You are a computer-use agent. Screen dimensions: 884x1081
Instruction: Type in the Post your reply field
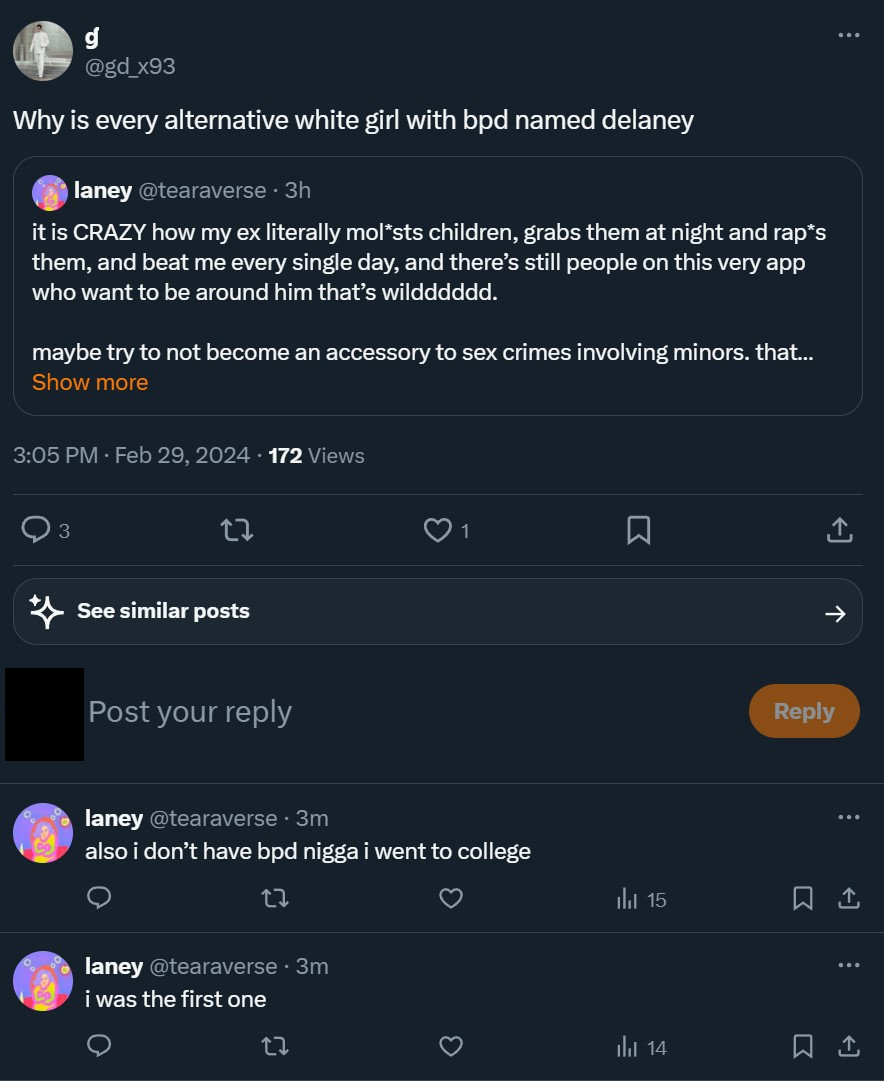point(400,711)
